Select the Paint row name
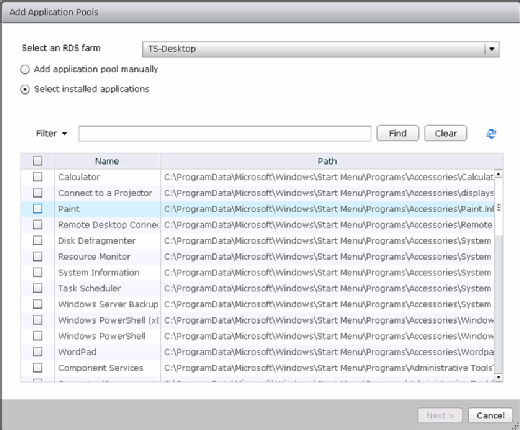This screenshot has height=430, width=520. pyautogui.click(x=69, y=209)
